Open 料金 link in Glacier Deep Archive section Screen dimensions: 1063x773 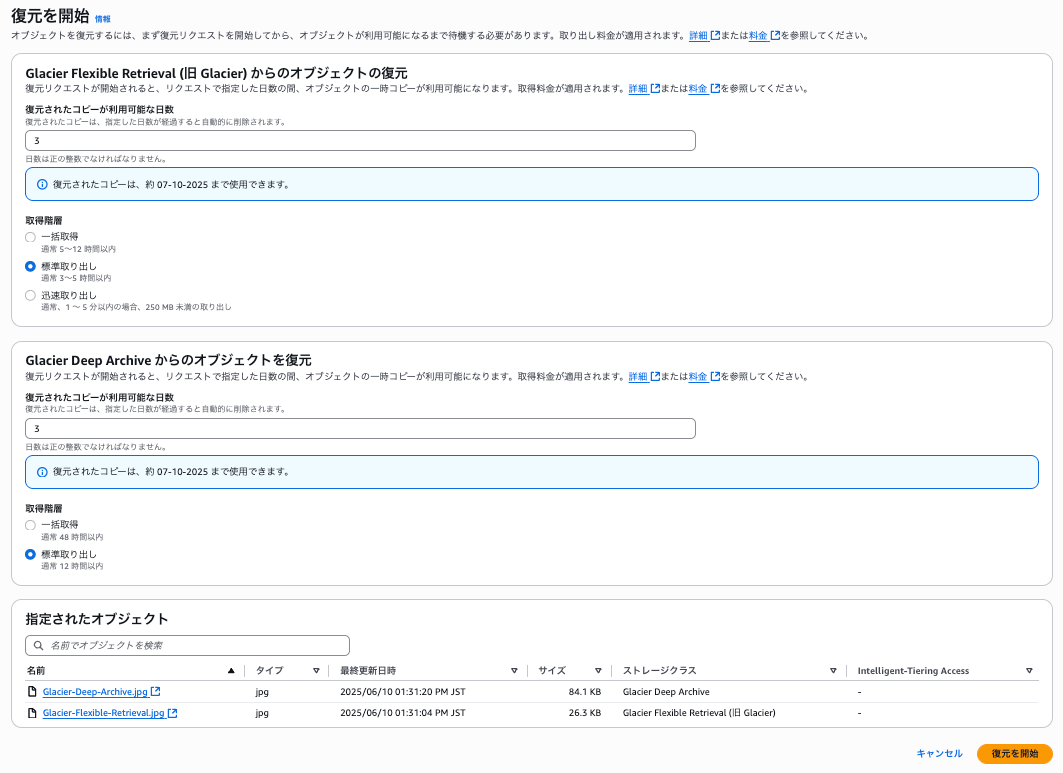point(698,376)
